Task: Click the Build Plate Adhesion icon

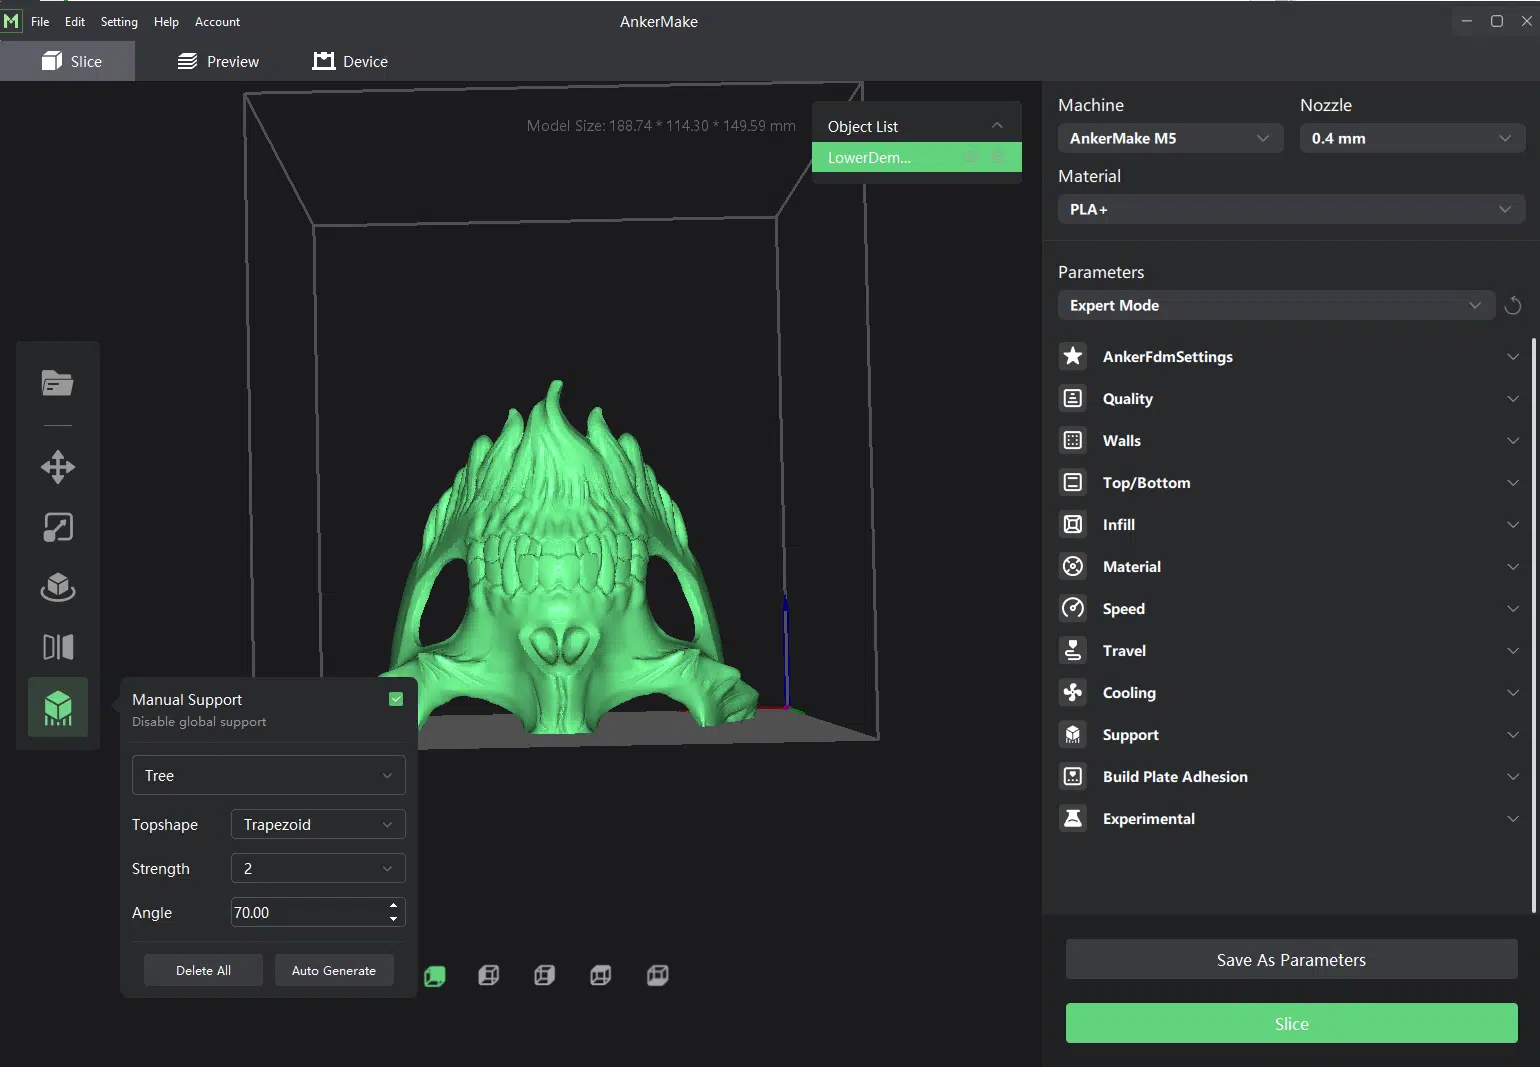Action: point(1073,776)
